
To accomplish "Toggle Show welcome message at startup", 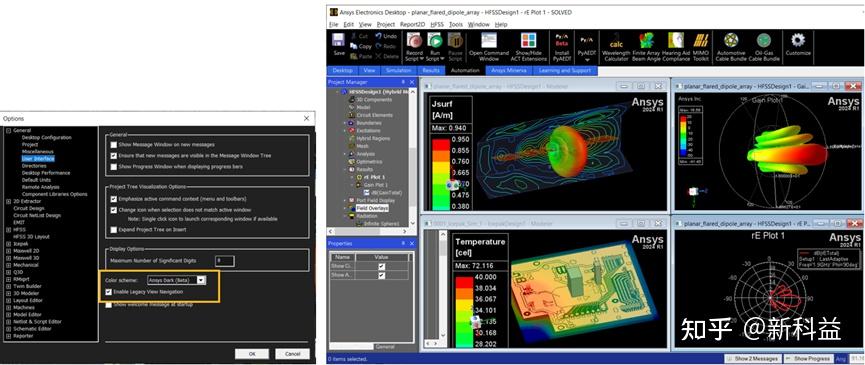I will (108, 304).
